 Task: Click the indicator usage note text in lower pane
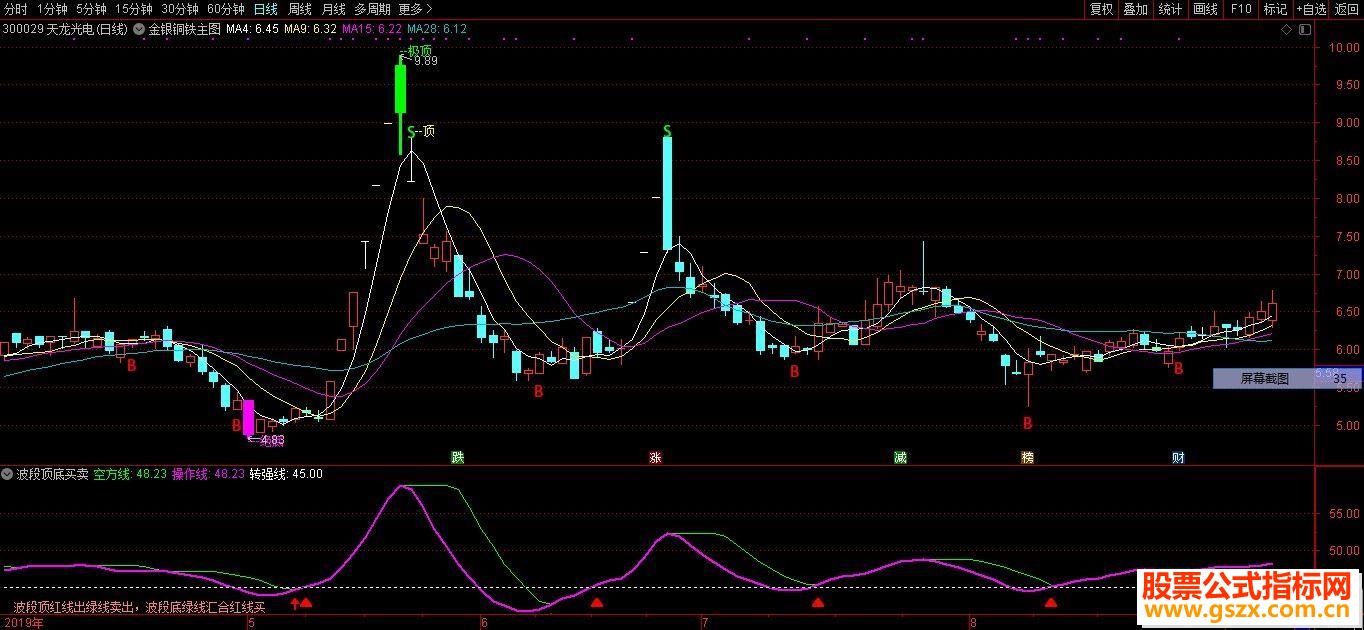pyautogui.click(x=140, y=607)
